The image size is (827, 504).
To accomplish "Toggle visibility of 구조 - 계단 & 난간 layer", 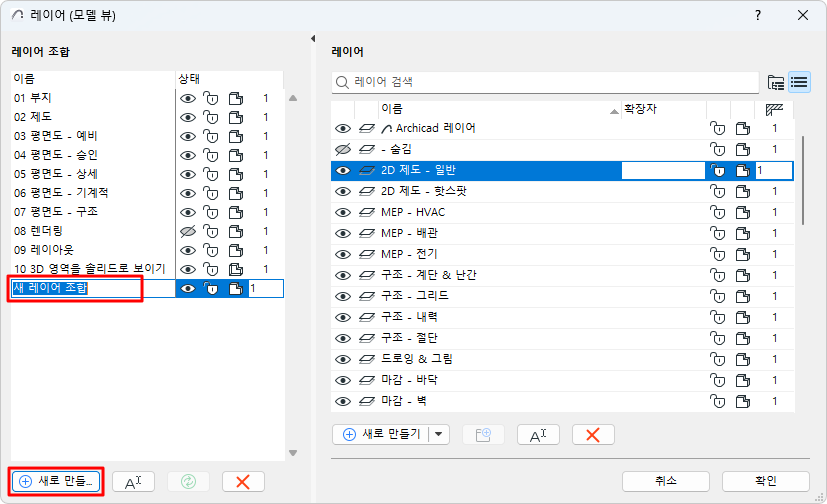I will click(x=343, y=276).
